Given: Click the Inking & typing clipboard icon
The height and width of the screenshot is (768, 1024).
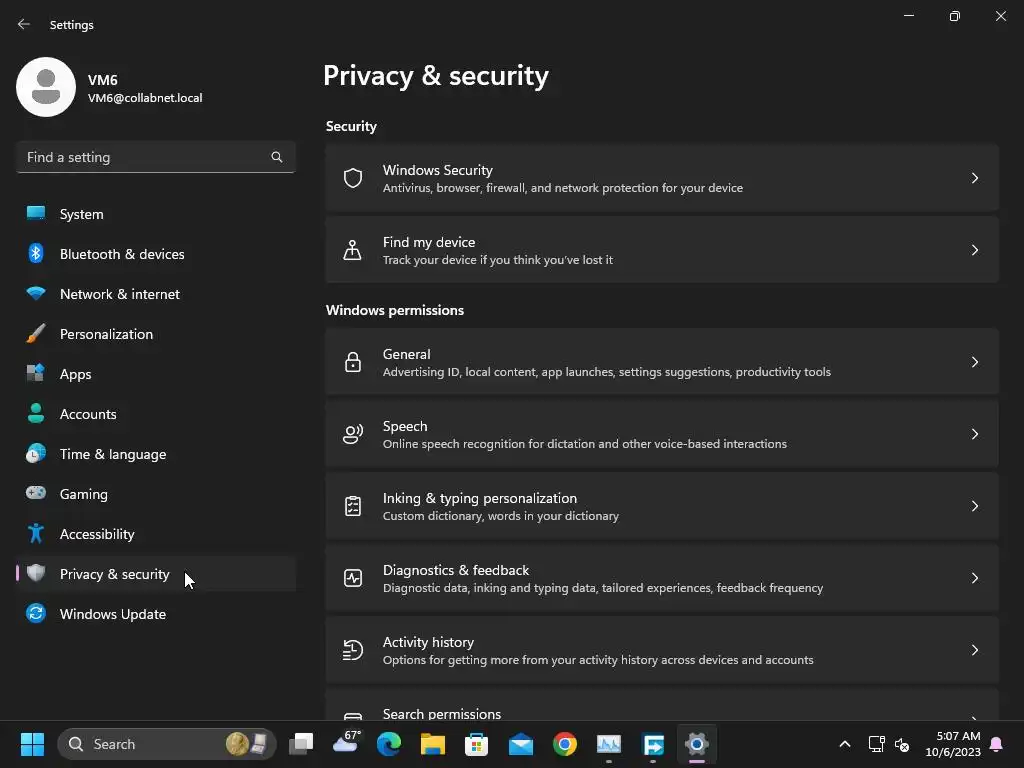Looking at the screenshot, I should 353,506.
